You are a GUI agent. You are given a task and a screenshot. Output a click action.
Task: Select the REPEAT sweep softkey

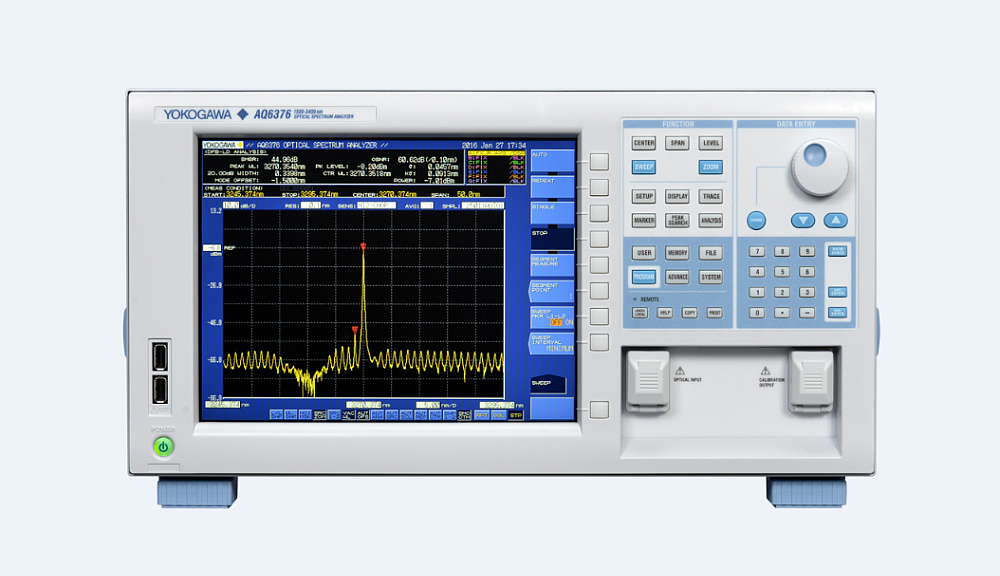click(552, 187)
